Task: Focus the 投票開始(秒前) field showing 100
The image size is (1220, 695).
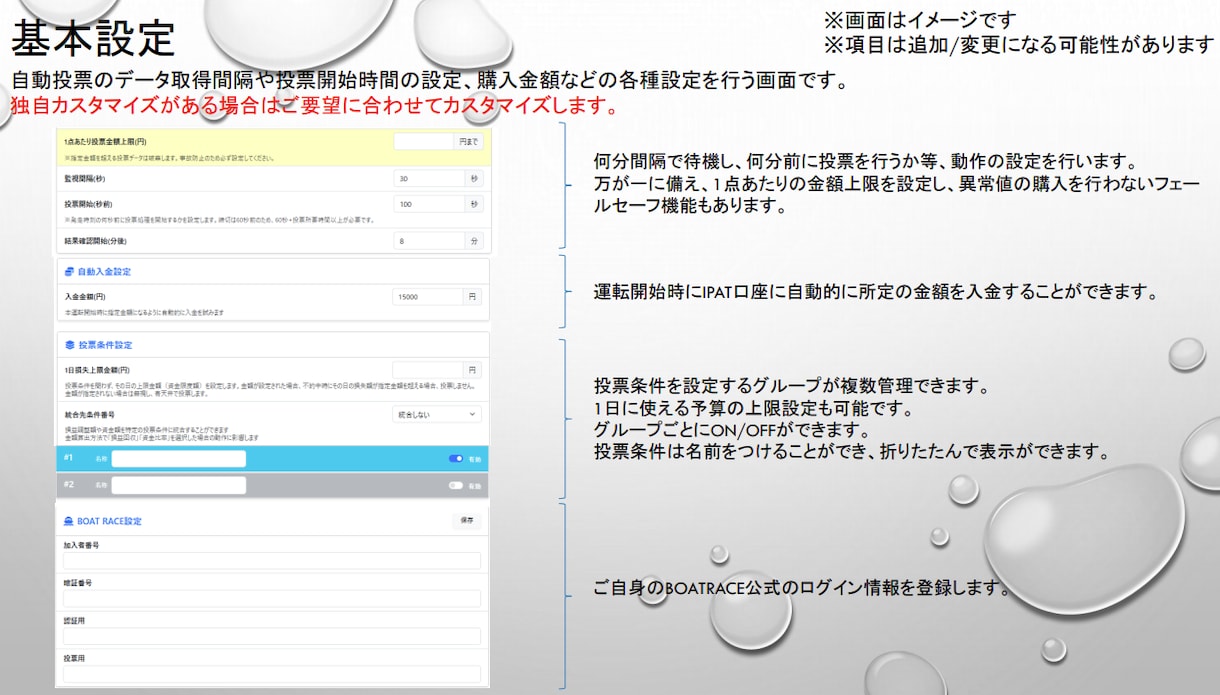Action: pos(429,204)
